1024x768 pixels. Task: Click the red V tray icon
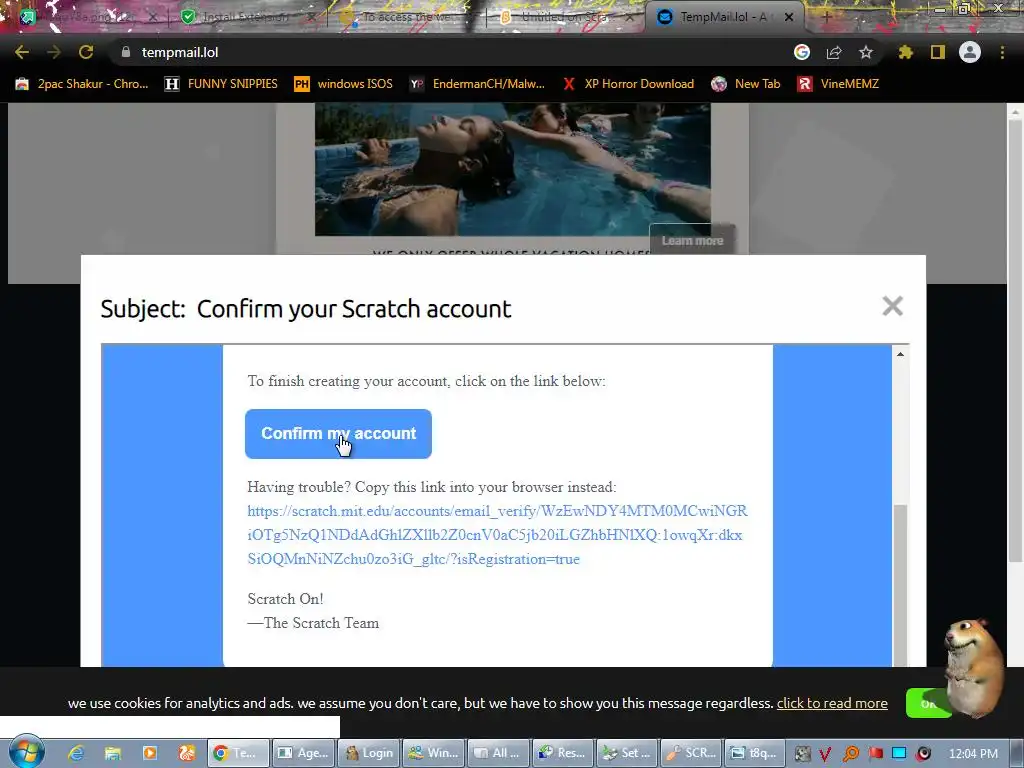click(x=825, y=754)
